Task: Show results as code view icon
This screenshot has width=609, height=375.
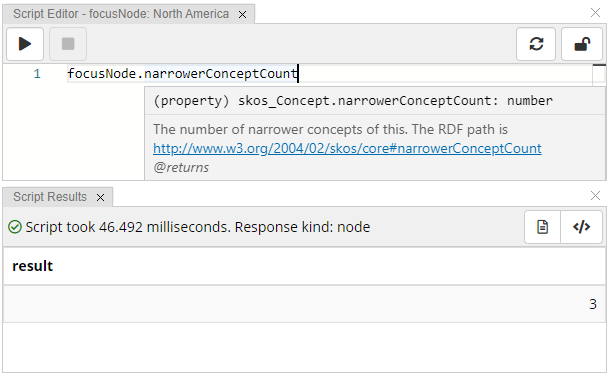Action: point(581,227)
